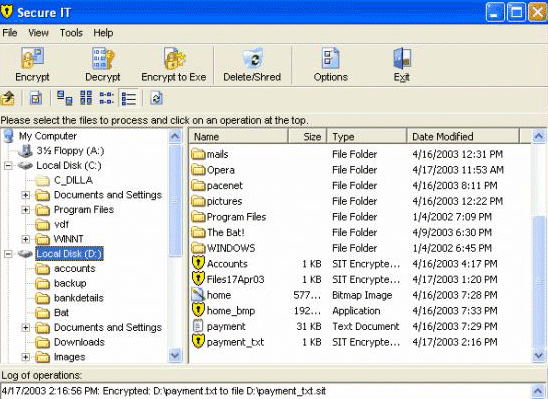Click the file list scroll up arrow
The width and height of the screenshot is (548, 399).
[x=539, y=136]
